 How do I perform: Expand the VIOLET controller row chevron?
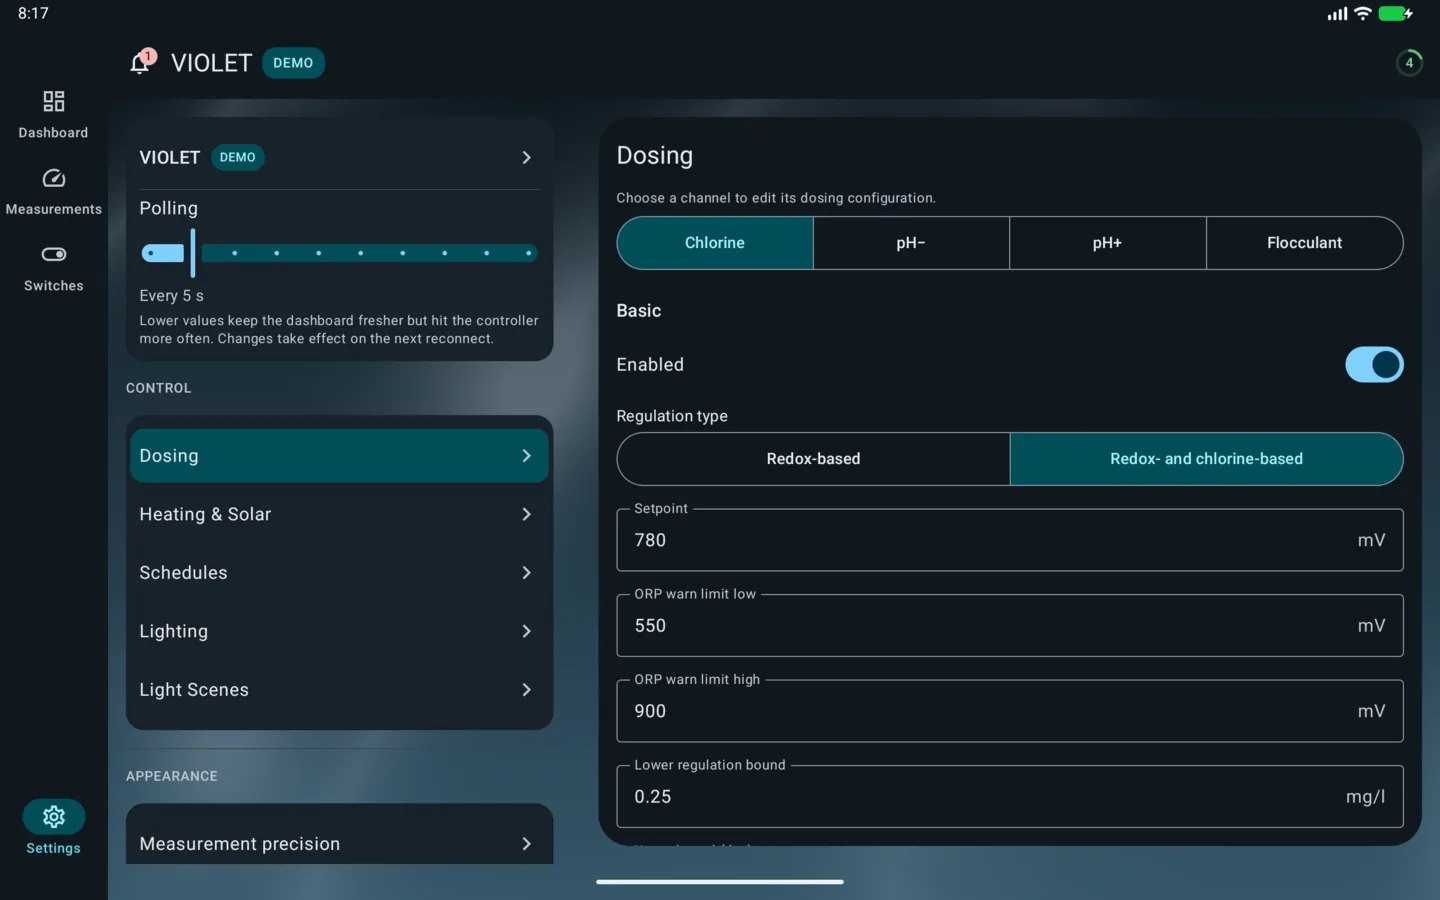[x=526, y=157]
